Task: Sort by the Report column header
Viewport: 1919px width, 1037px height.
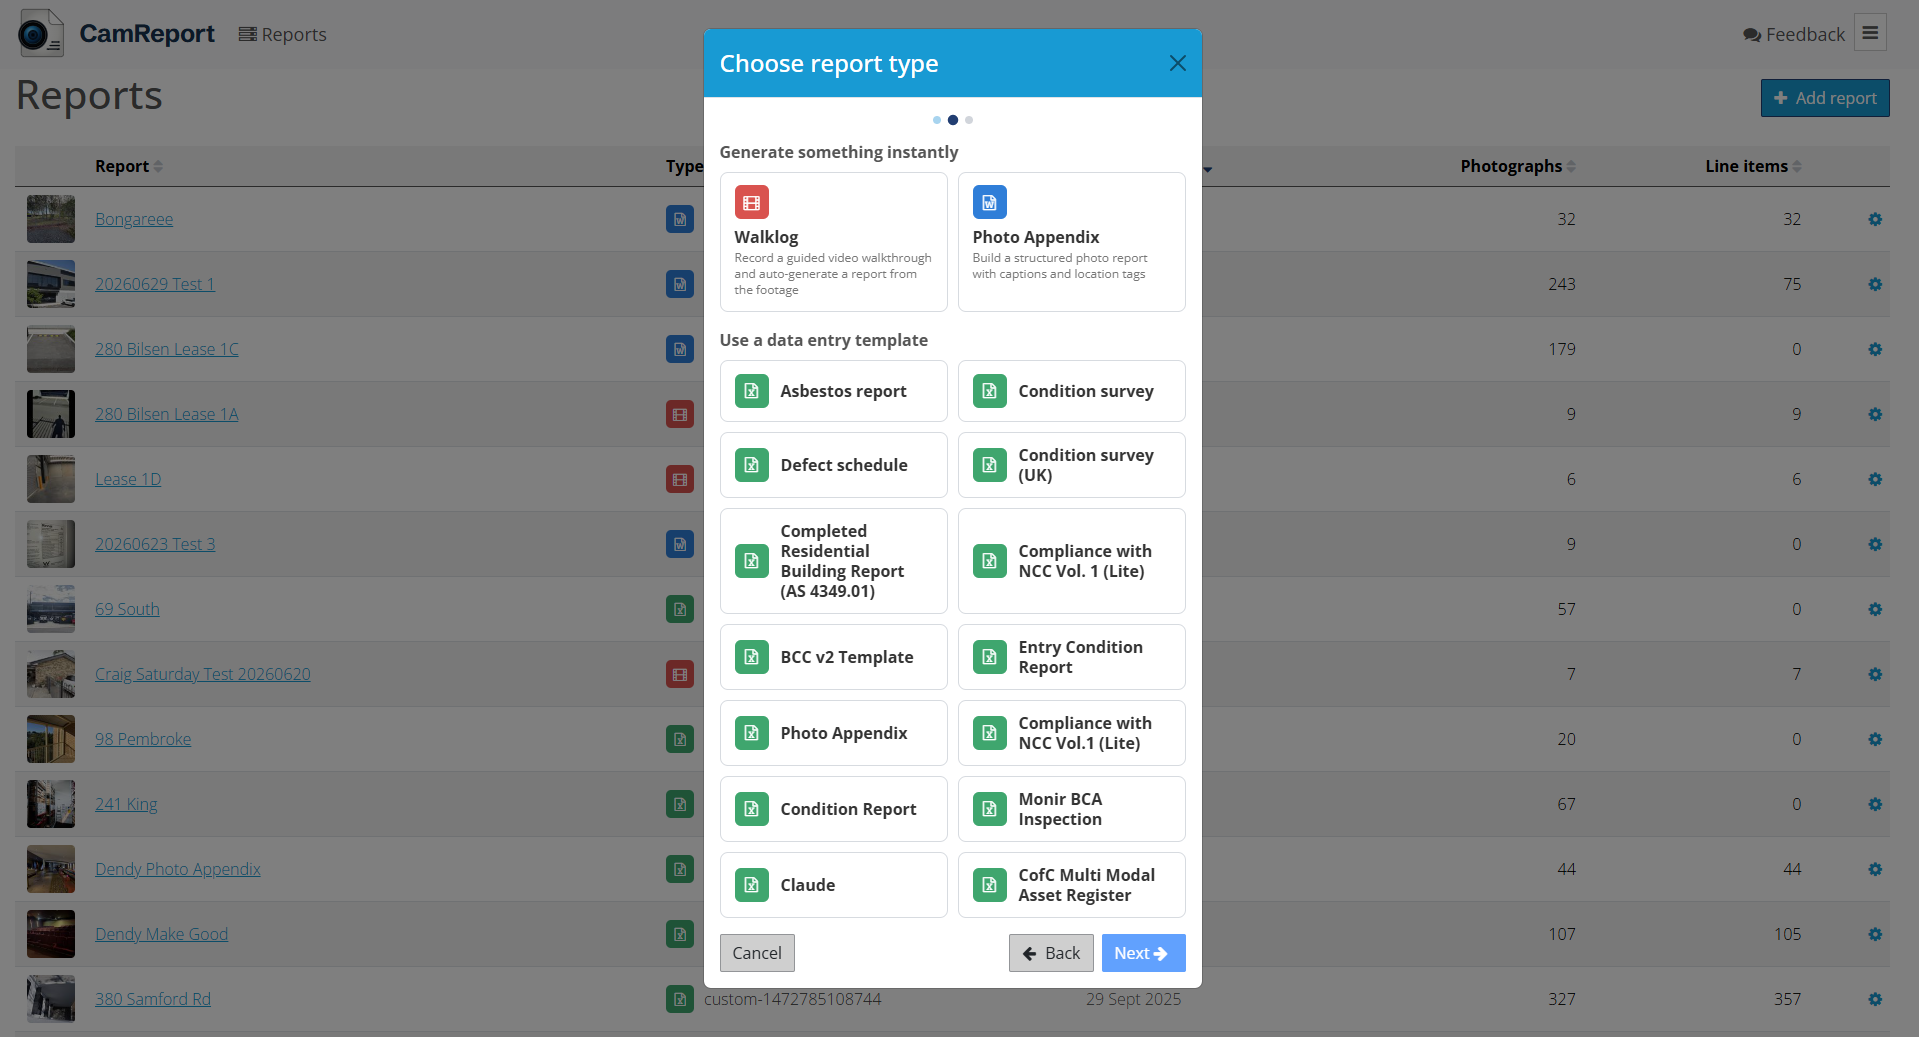Action: pos(128,166)
